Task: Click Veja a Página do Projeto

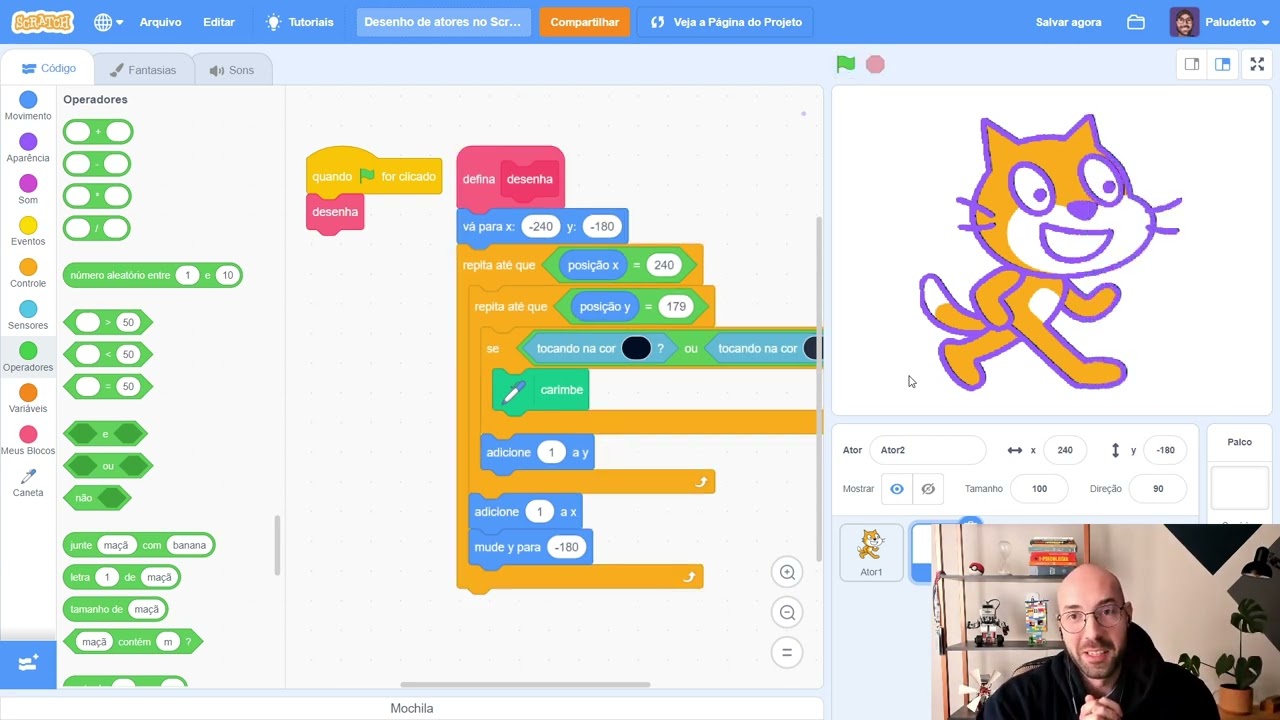Action: (726, 22)
